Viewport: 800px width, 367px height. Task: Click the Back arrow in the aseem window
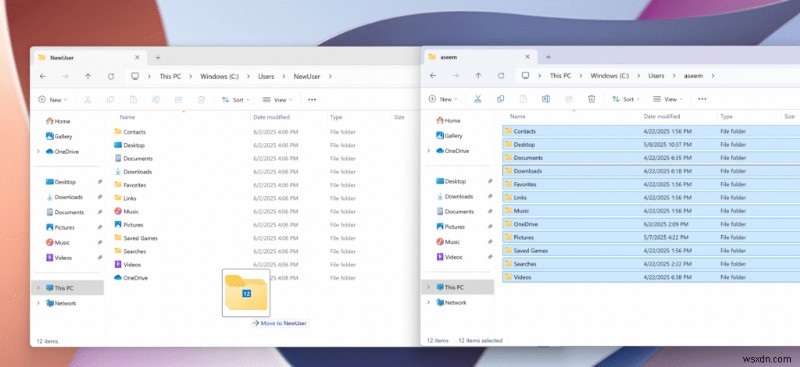pyautogui.click(x=433, y=76)
